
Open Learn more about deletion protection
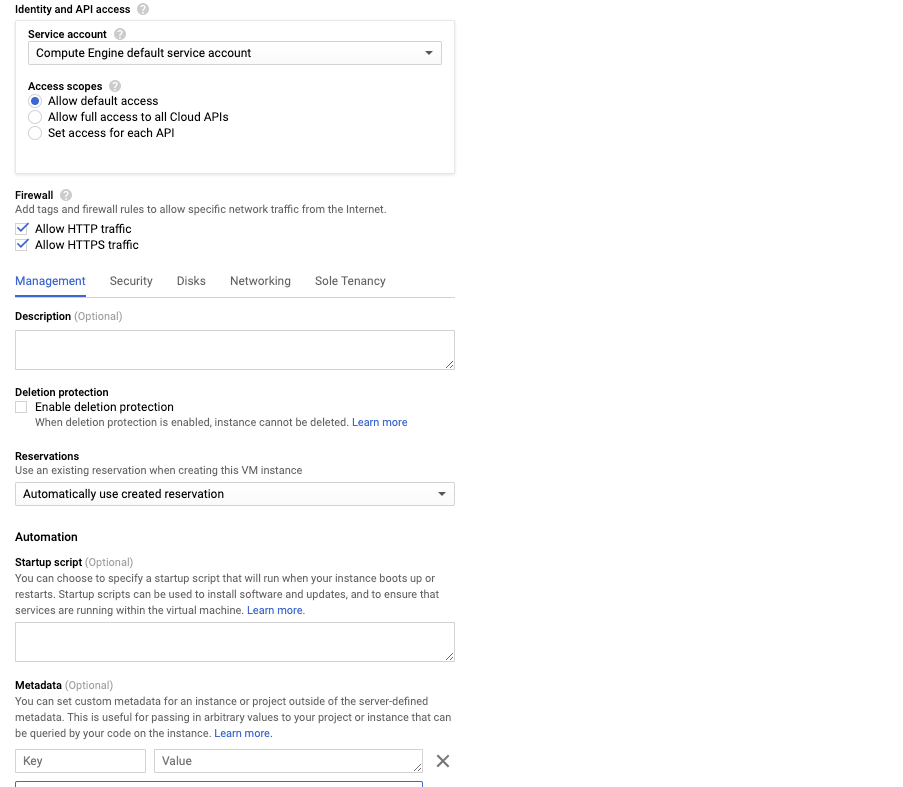(x=379, y=422)
